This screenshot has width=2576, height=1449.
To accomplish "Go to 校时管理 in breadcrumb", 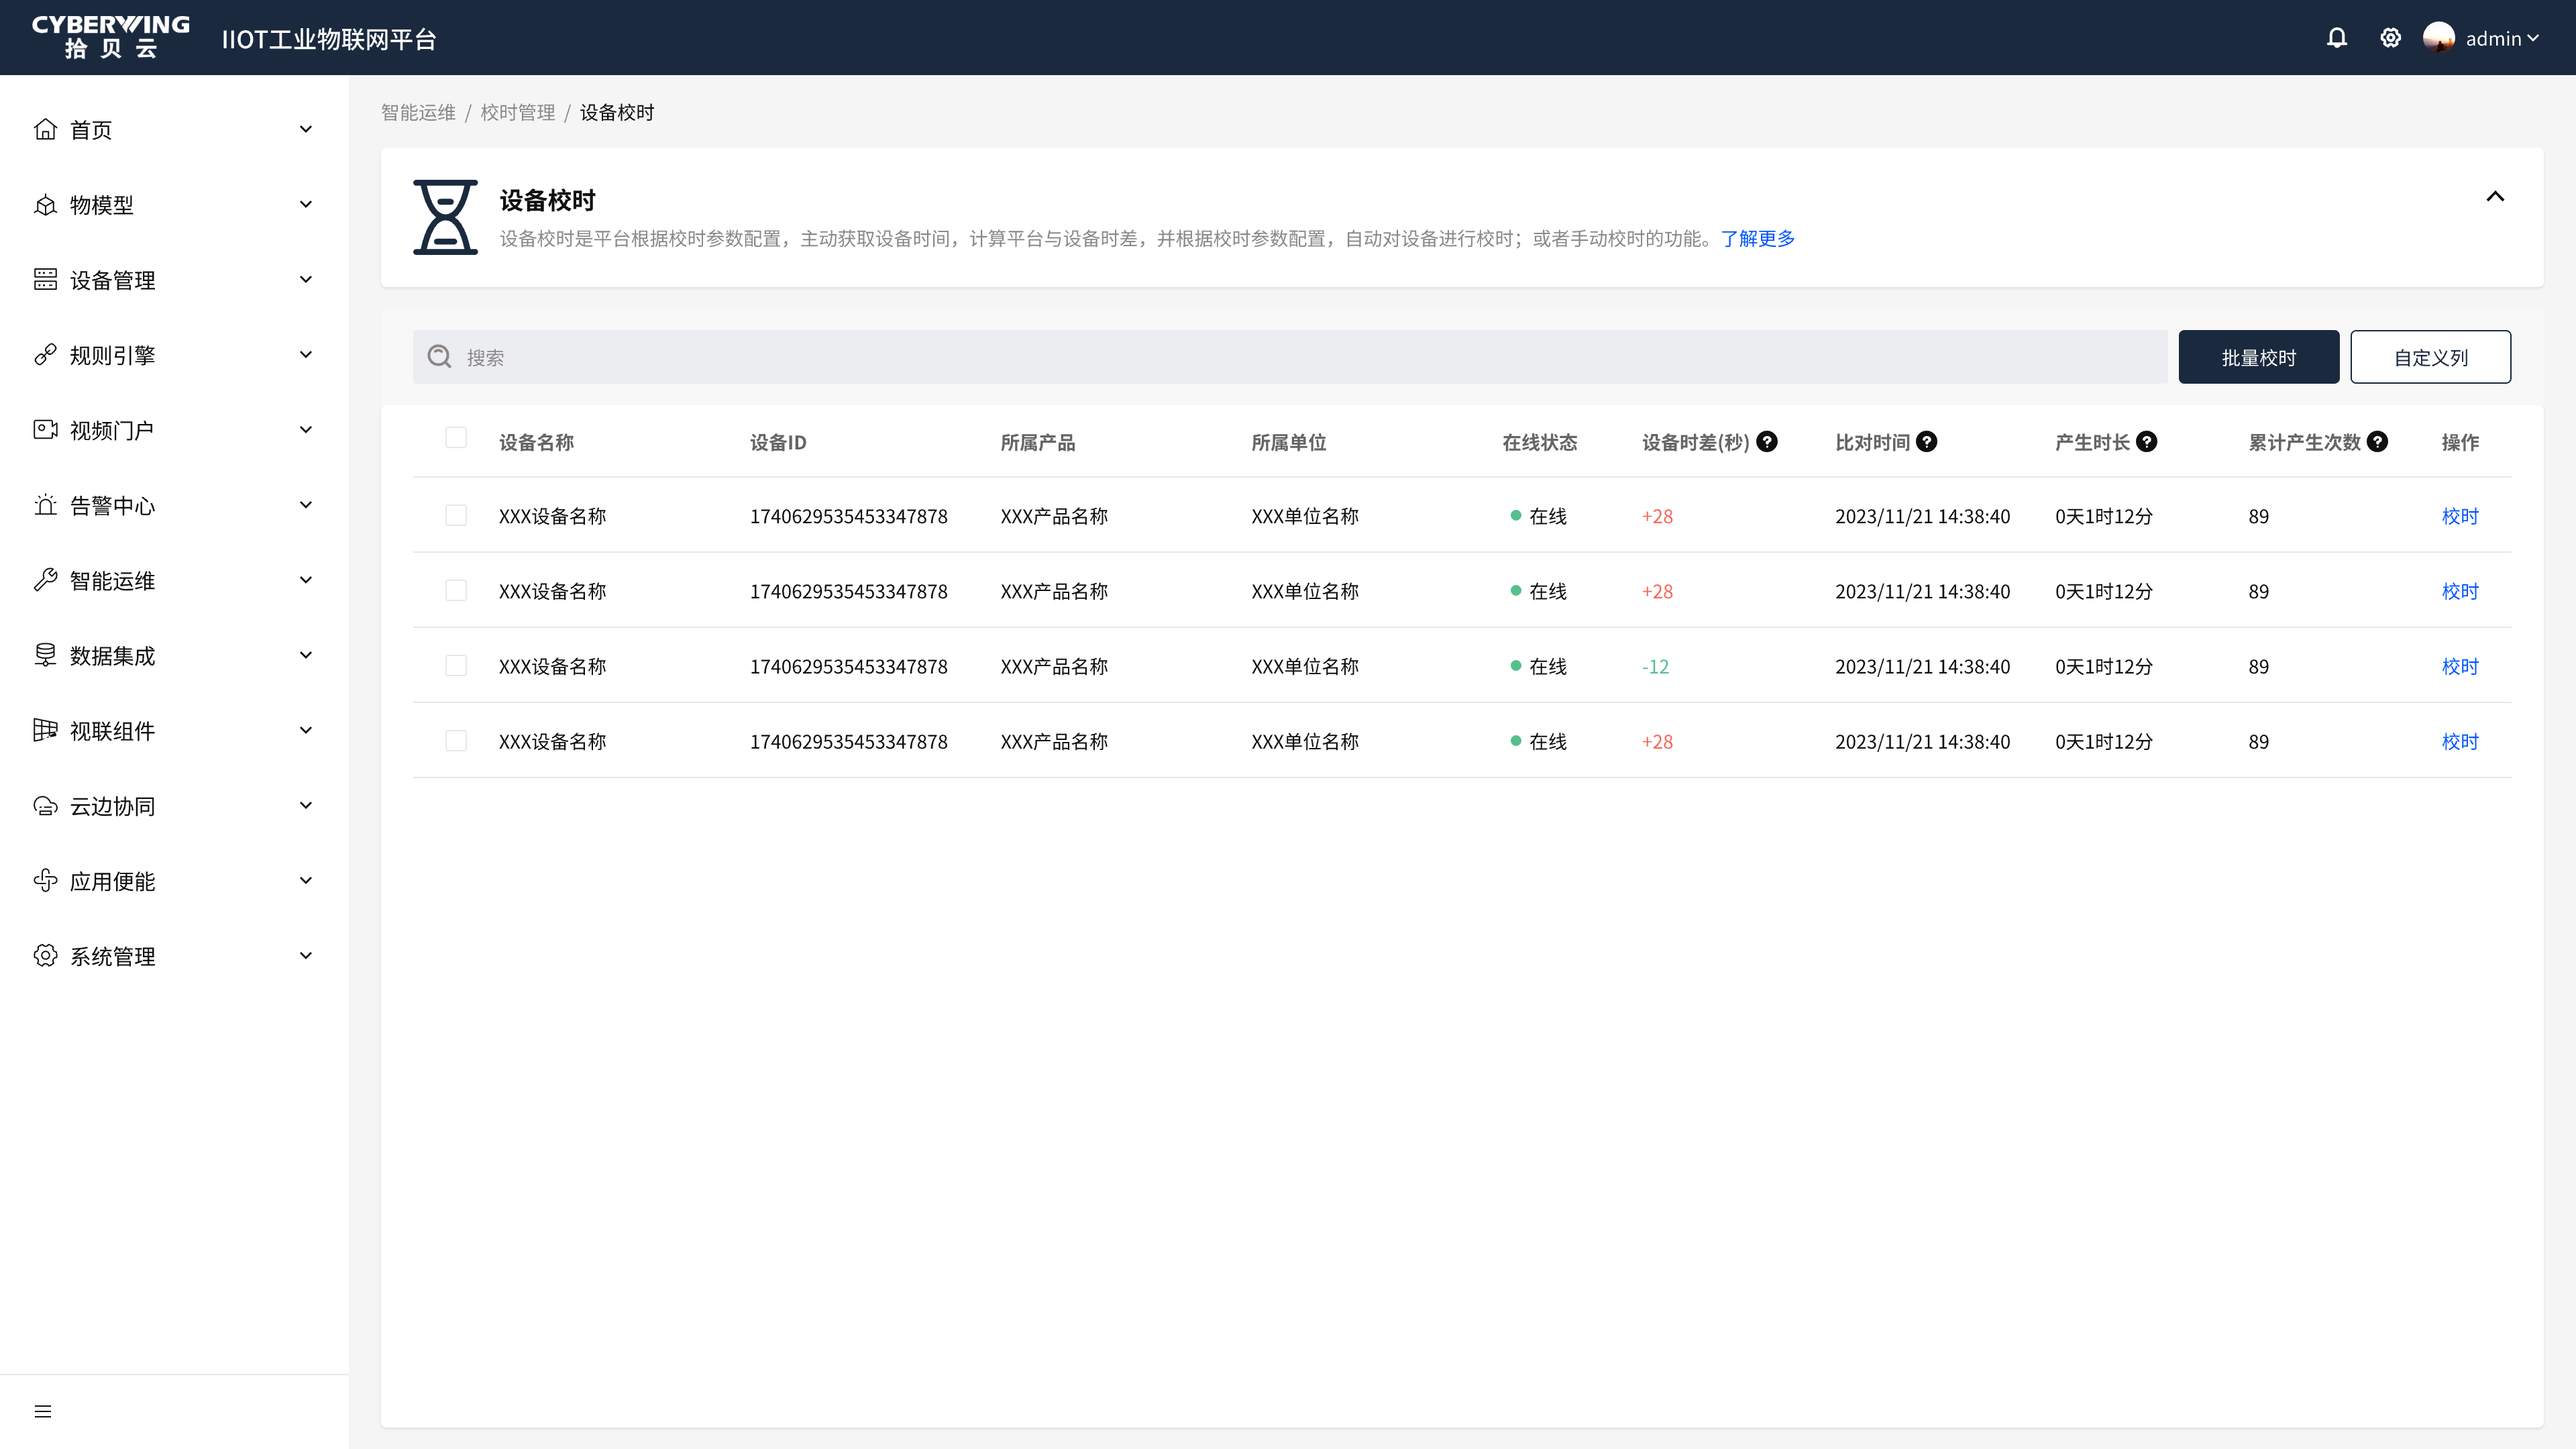I will 517,112.
